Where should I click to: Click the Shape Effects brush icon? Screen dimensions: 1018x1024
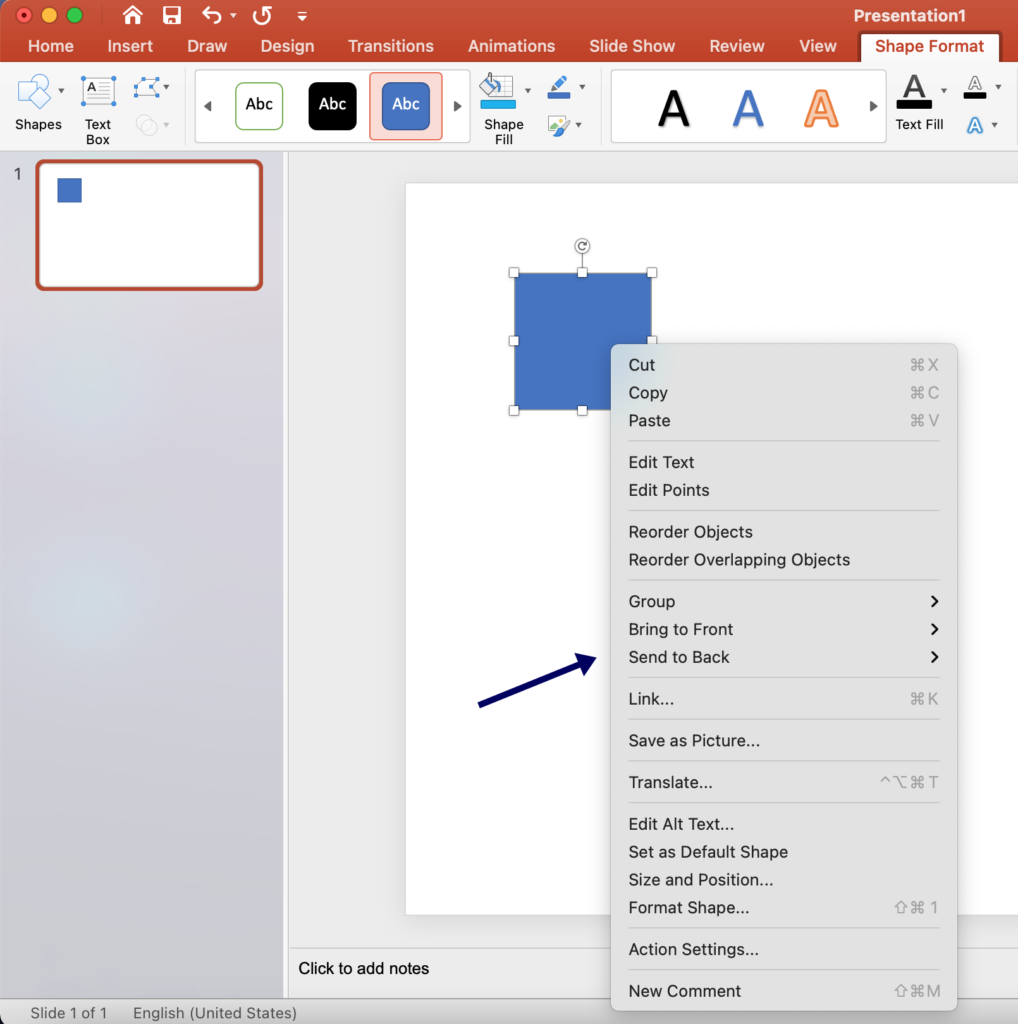pos(560,122)
